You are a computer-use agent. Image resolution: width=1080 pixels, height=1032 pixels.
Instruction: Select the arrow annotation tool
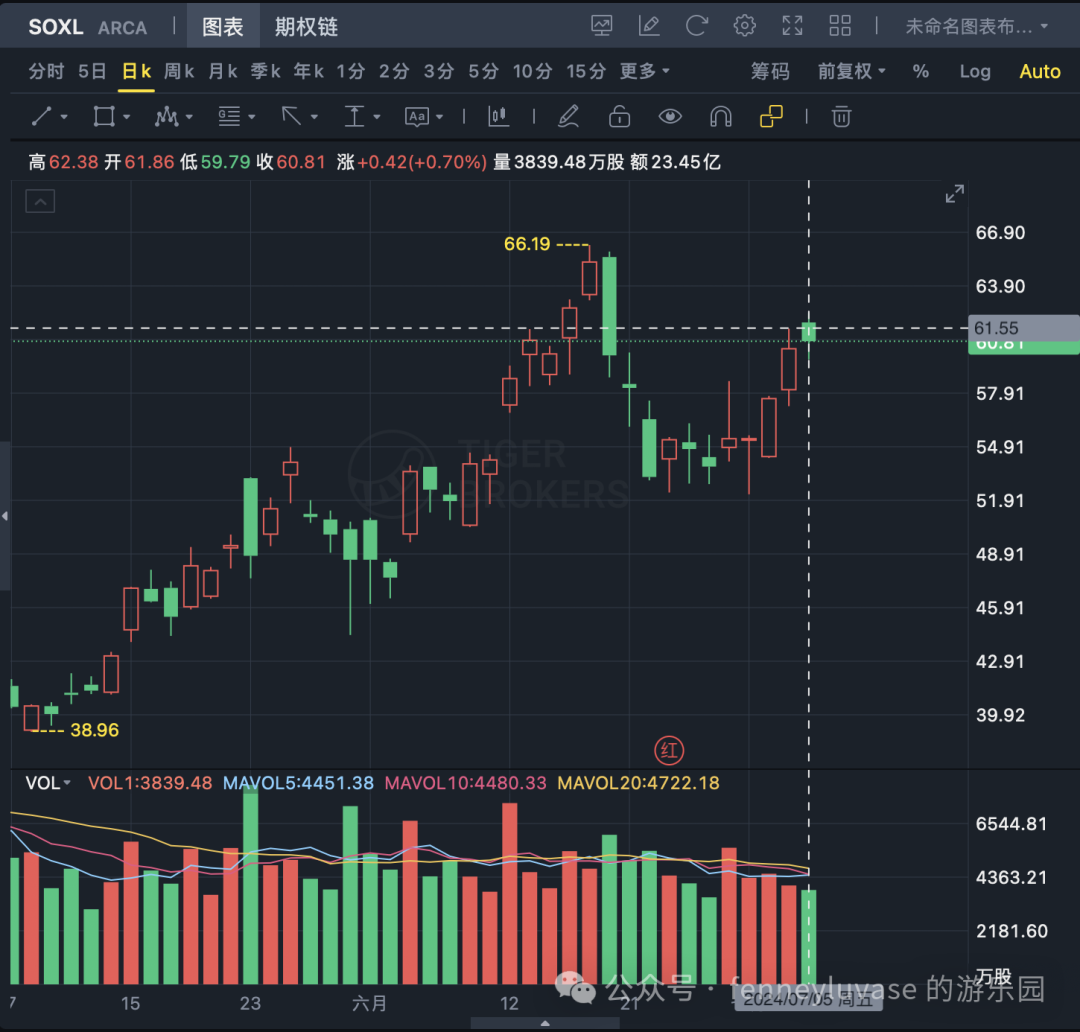(291, 116)
